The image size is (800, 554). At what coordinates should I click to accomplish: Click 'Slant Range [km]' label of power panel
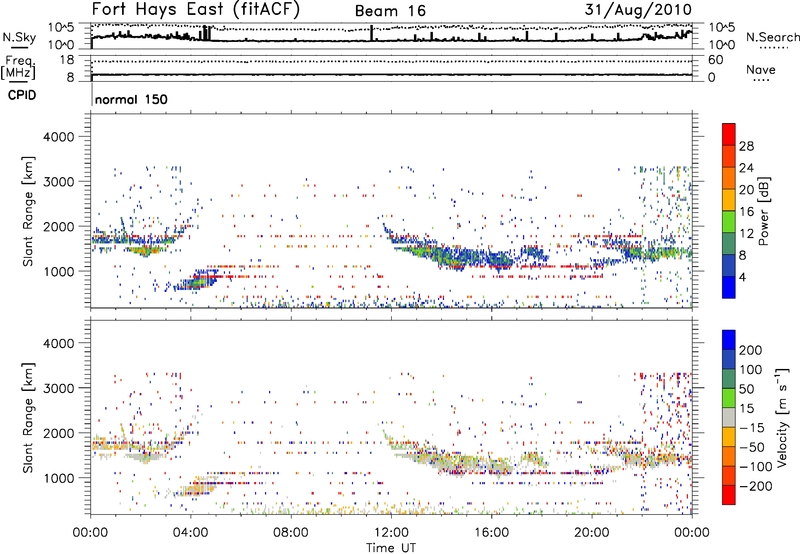coord(28,211)
